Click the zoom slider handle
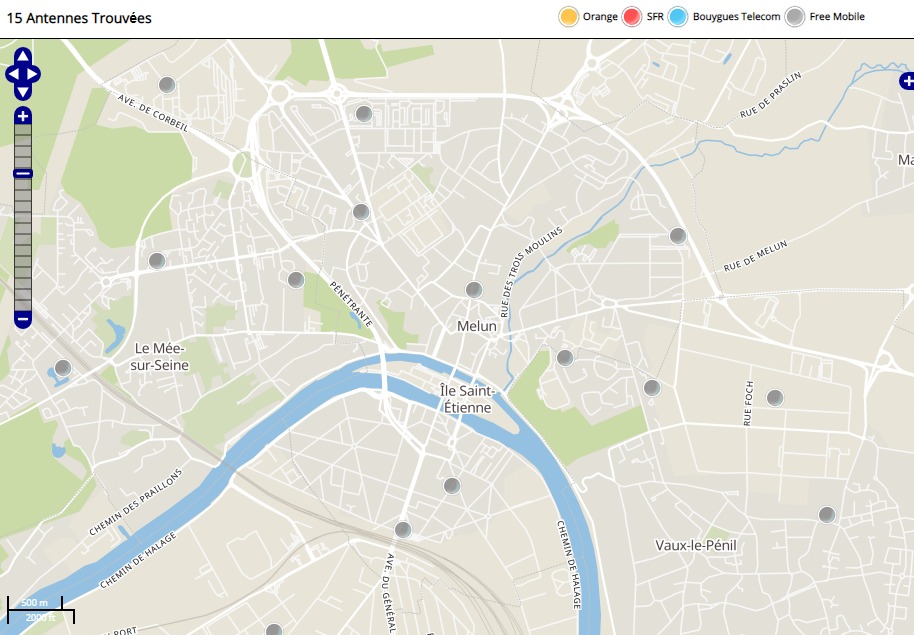This screenshot has width=914, height=635. [x=23, y=174]
